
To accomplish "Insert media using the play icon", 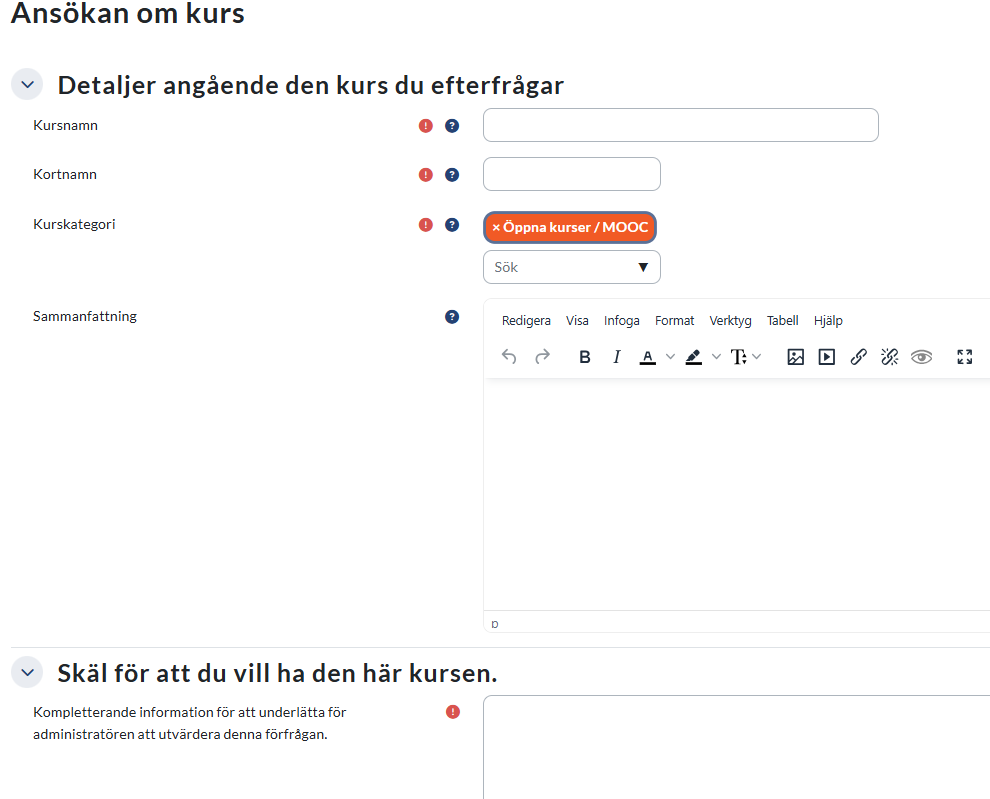I will tap(826, 357).
